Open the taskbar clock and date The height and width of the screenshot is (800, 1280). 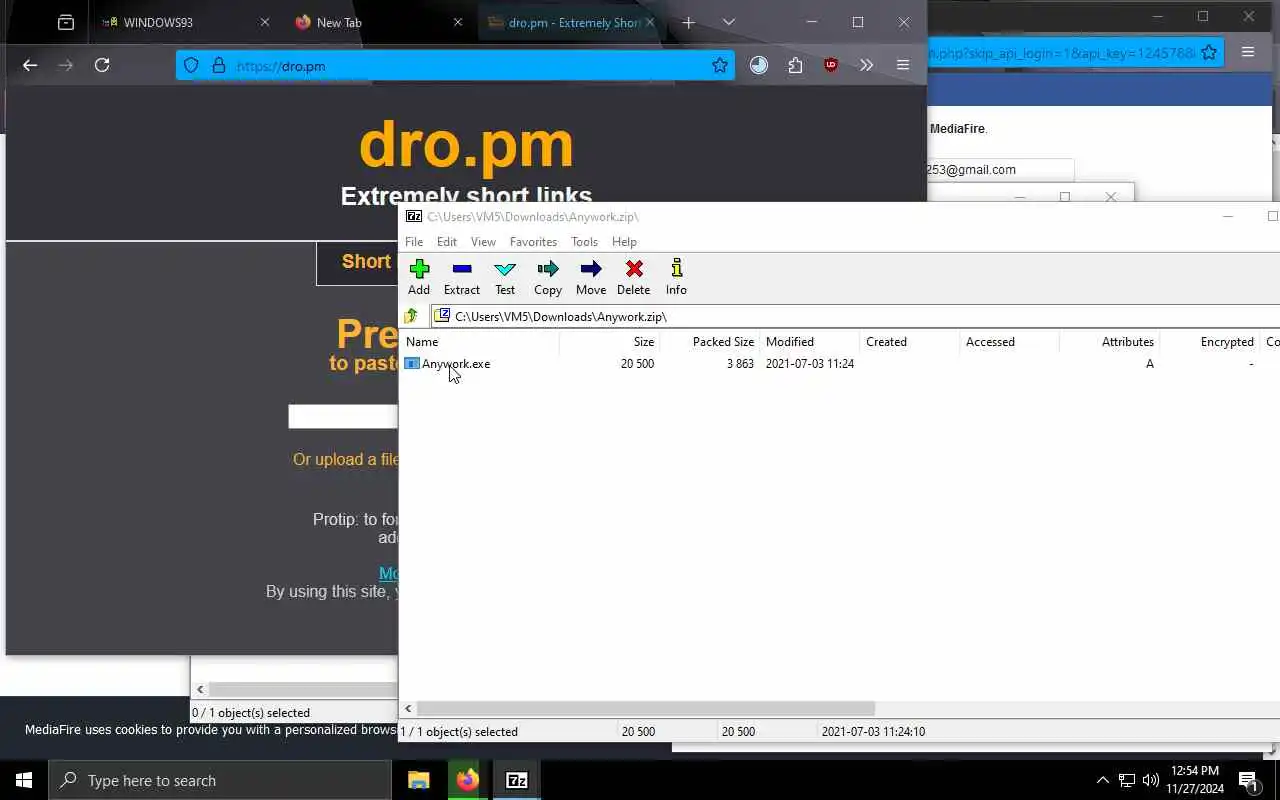click(1195, 780)
